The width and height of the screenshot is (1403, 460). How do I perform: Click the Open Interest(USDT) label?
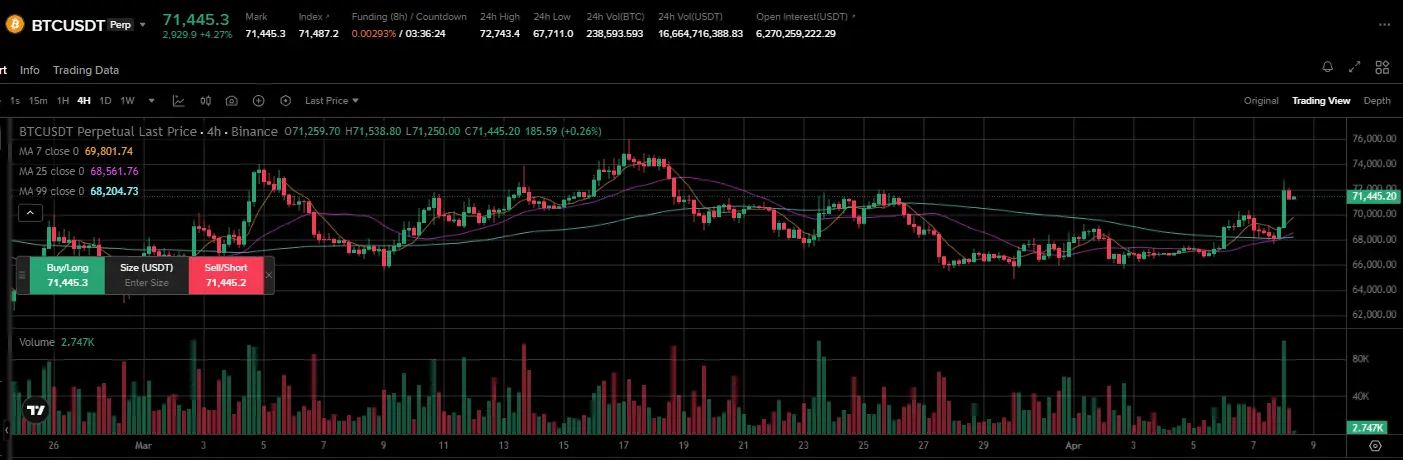coord(800,17)
